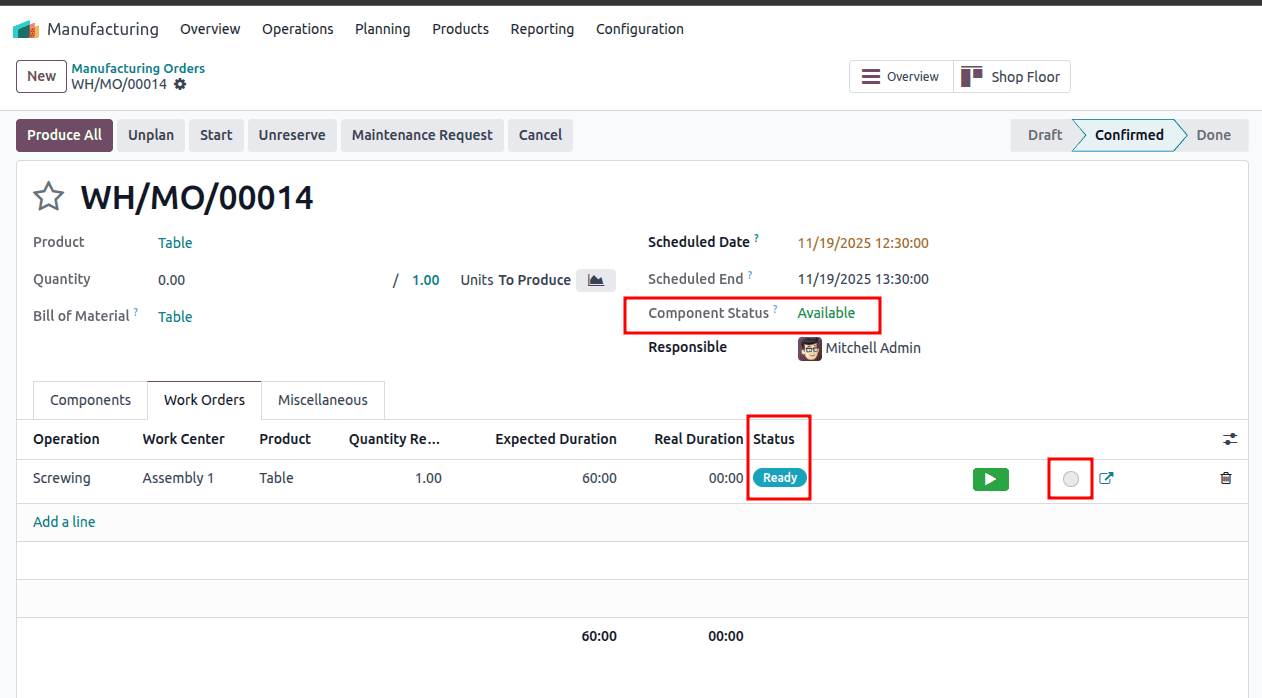Open form view settings gear next to WH/MO/00014
Viewport: 1262px width, 698px height.
coord(178,85)
